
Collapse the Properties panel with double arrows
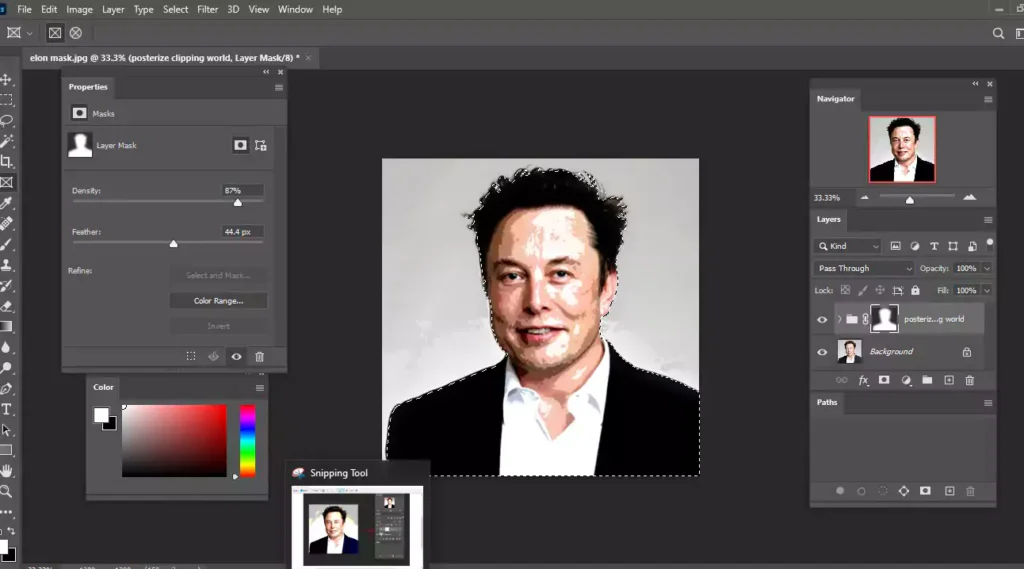266,72
